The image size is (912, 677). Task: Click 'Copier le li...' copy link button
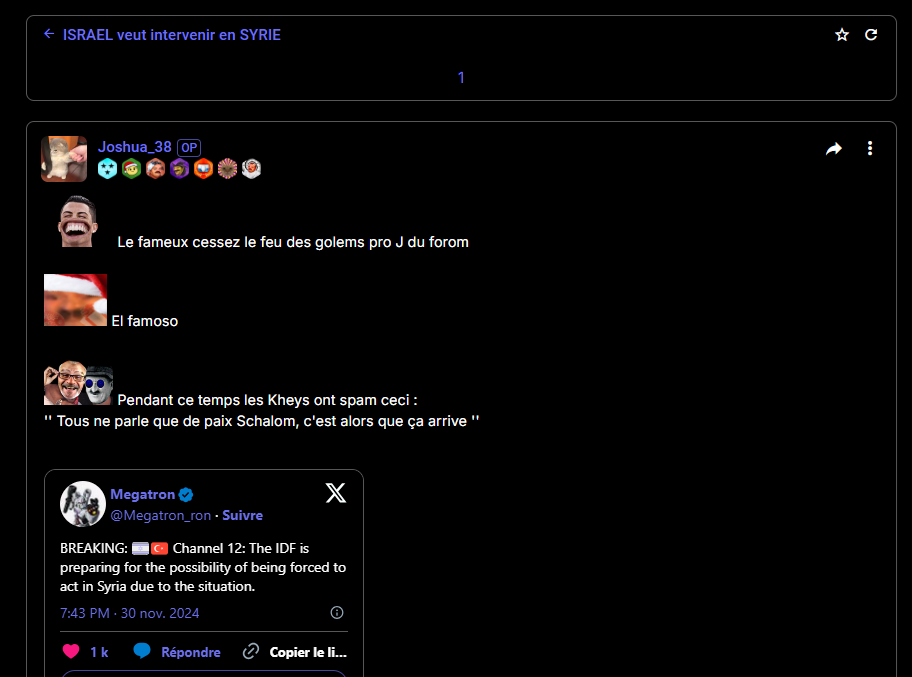[308, 652]
